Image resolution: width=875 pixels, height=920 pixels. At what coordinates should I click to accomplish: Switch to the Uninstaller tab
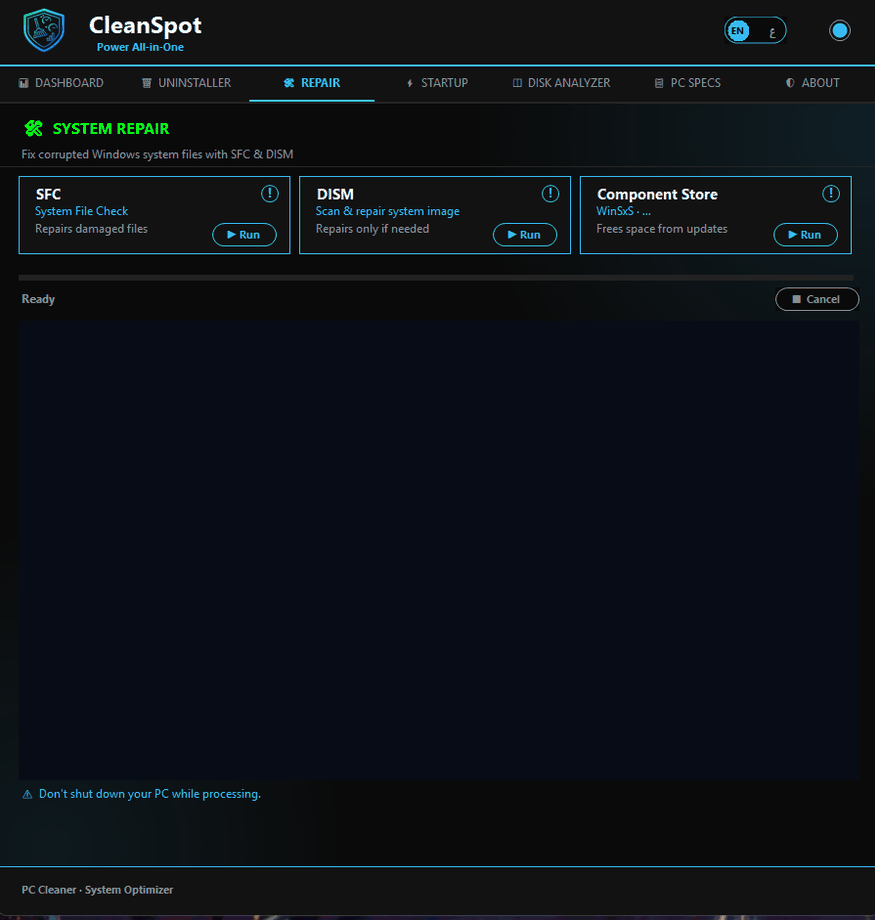[x=187, y=83]
